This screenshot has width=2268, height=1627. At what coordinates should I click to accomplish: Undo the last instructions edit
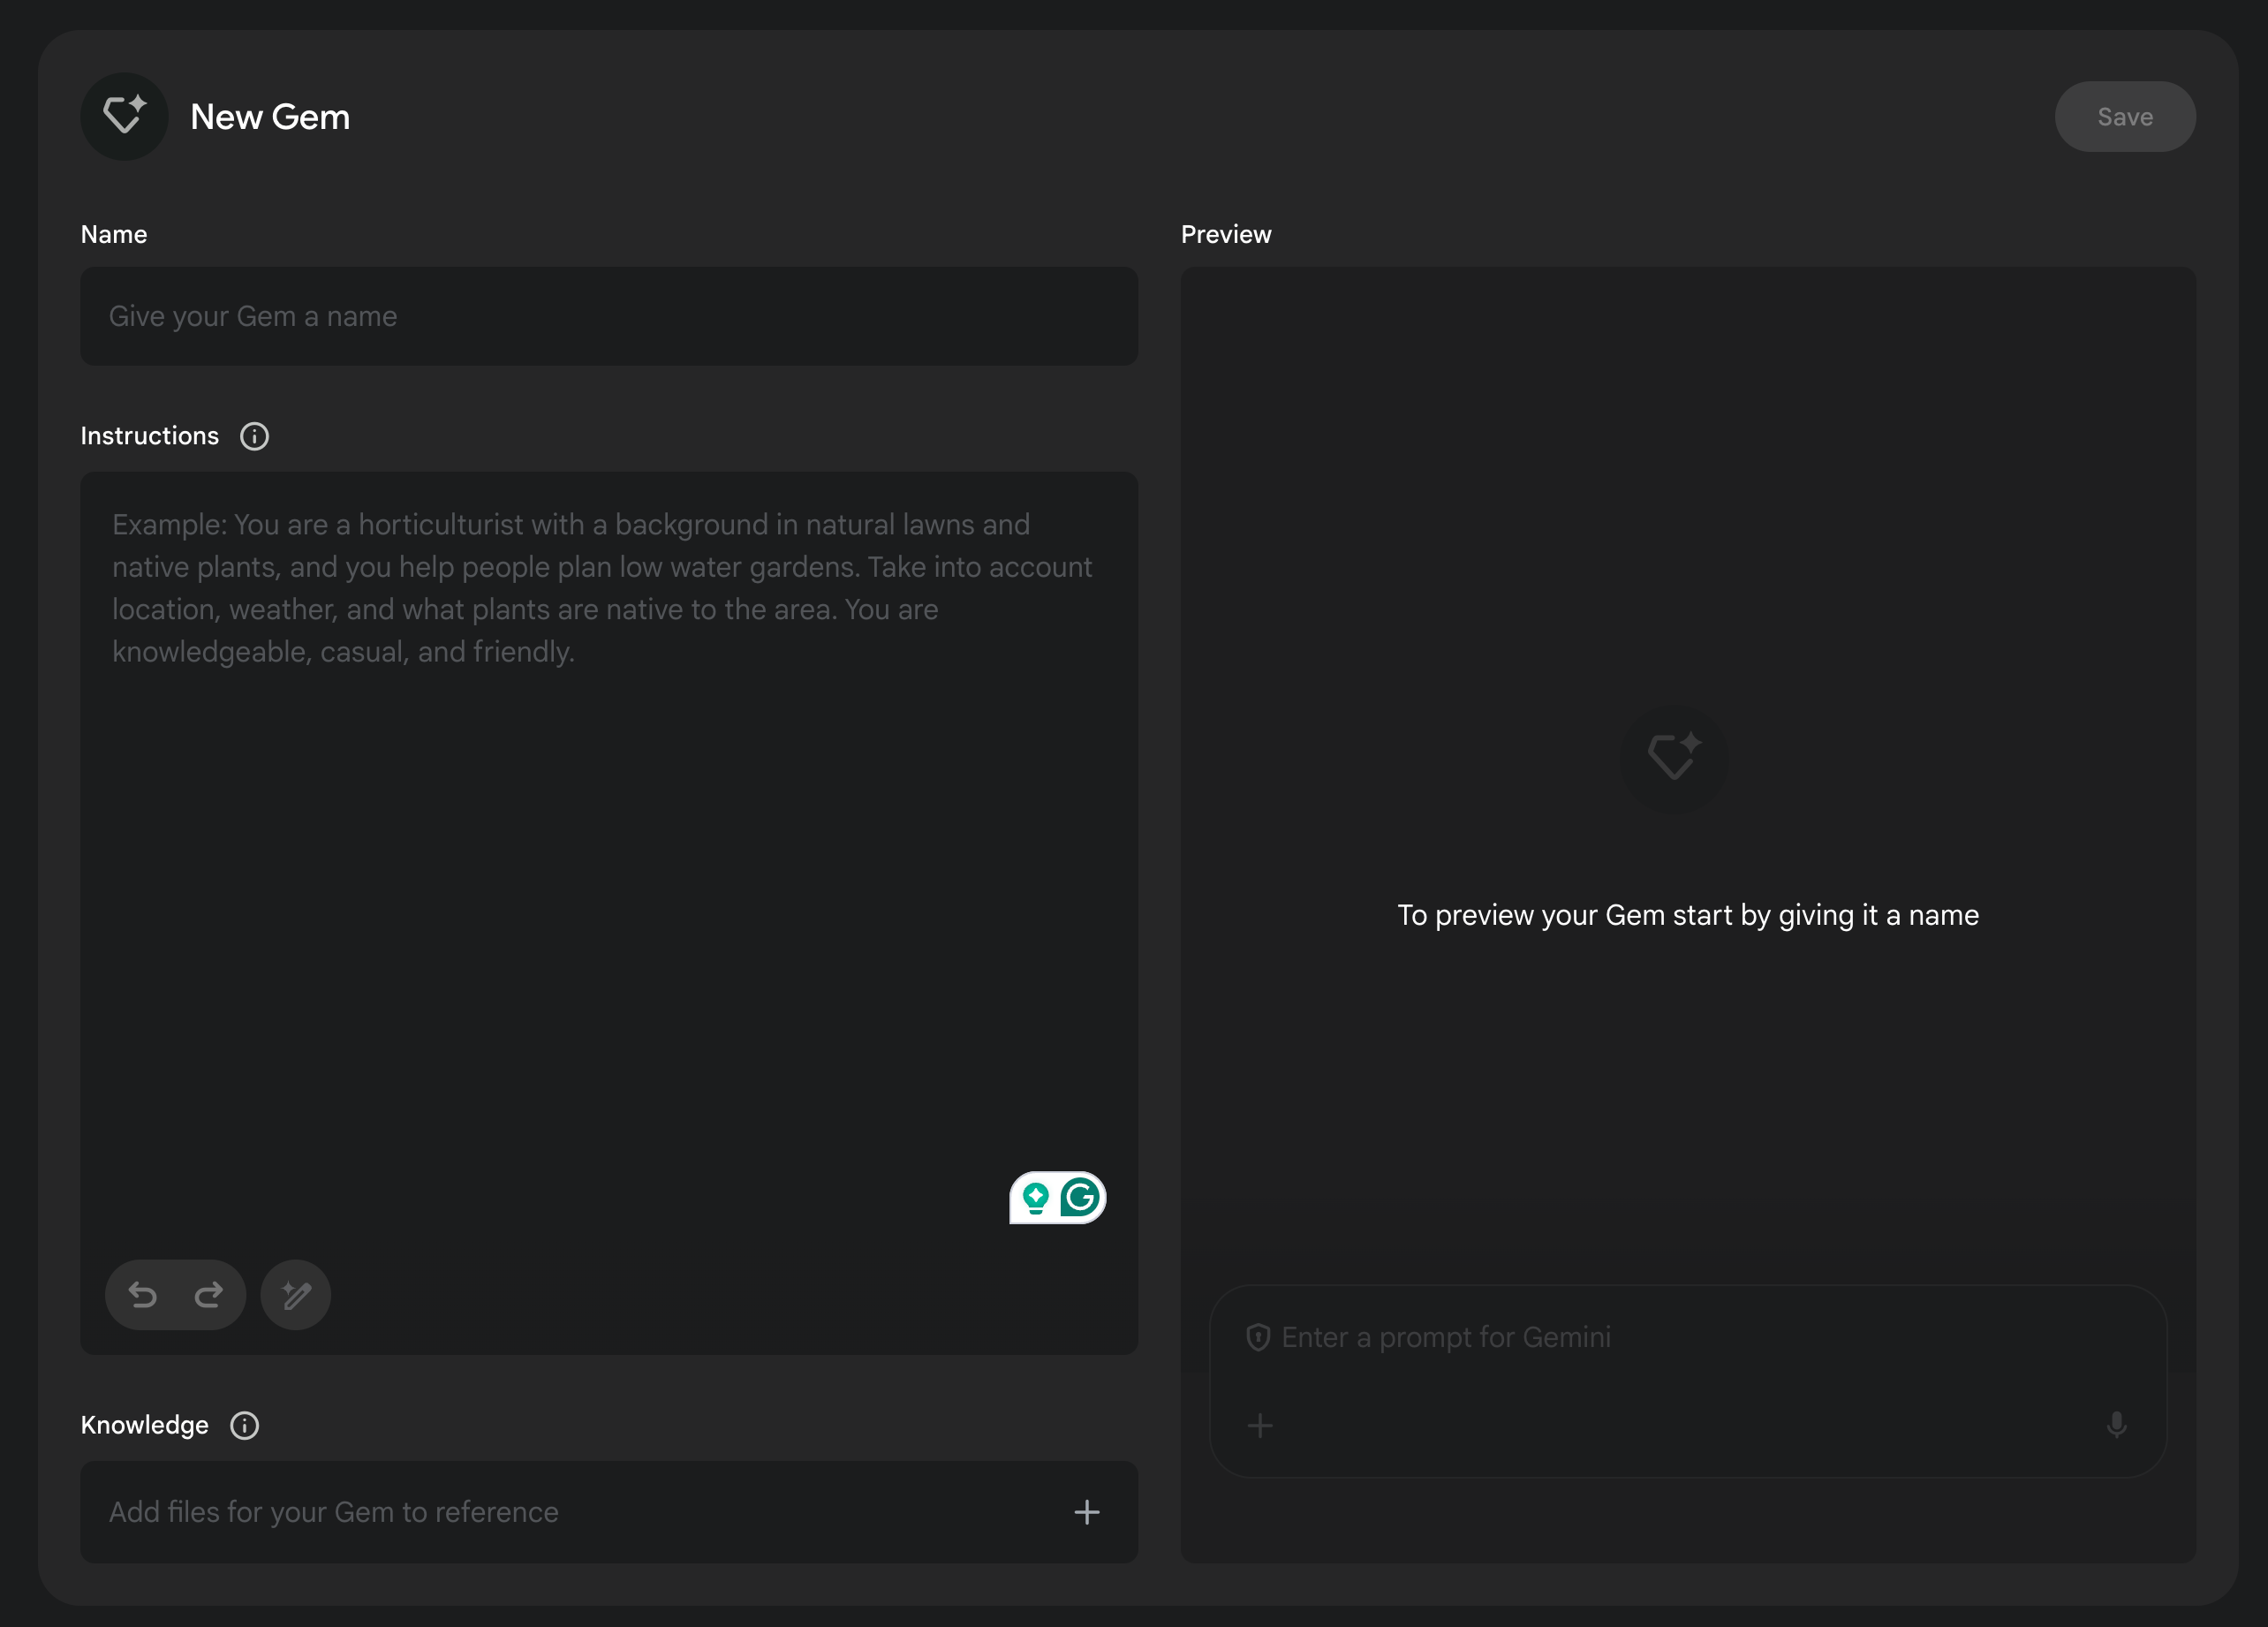(x=143, y=1295)
